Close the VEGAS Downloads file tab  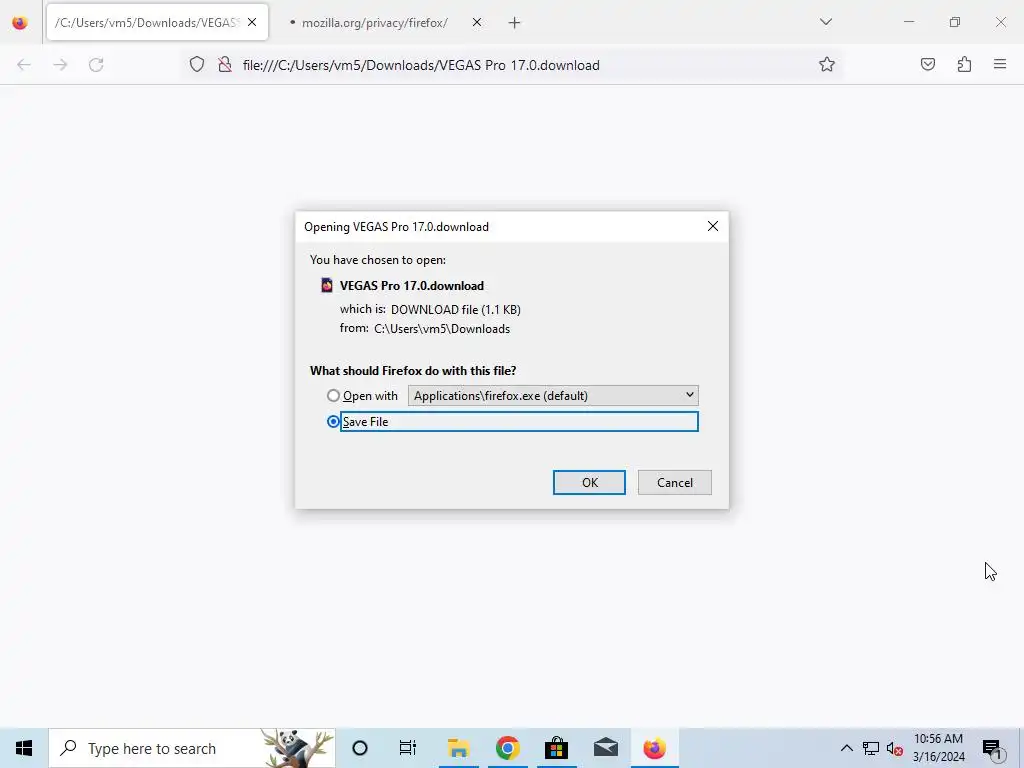[x=252, y=22]
